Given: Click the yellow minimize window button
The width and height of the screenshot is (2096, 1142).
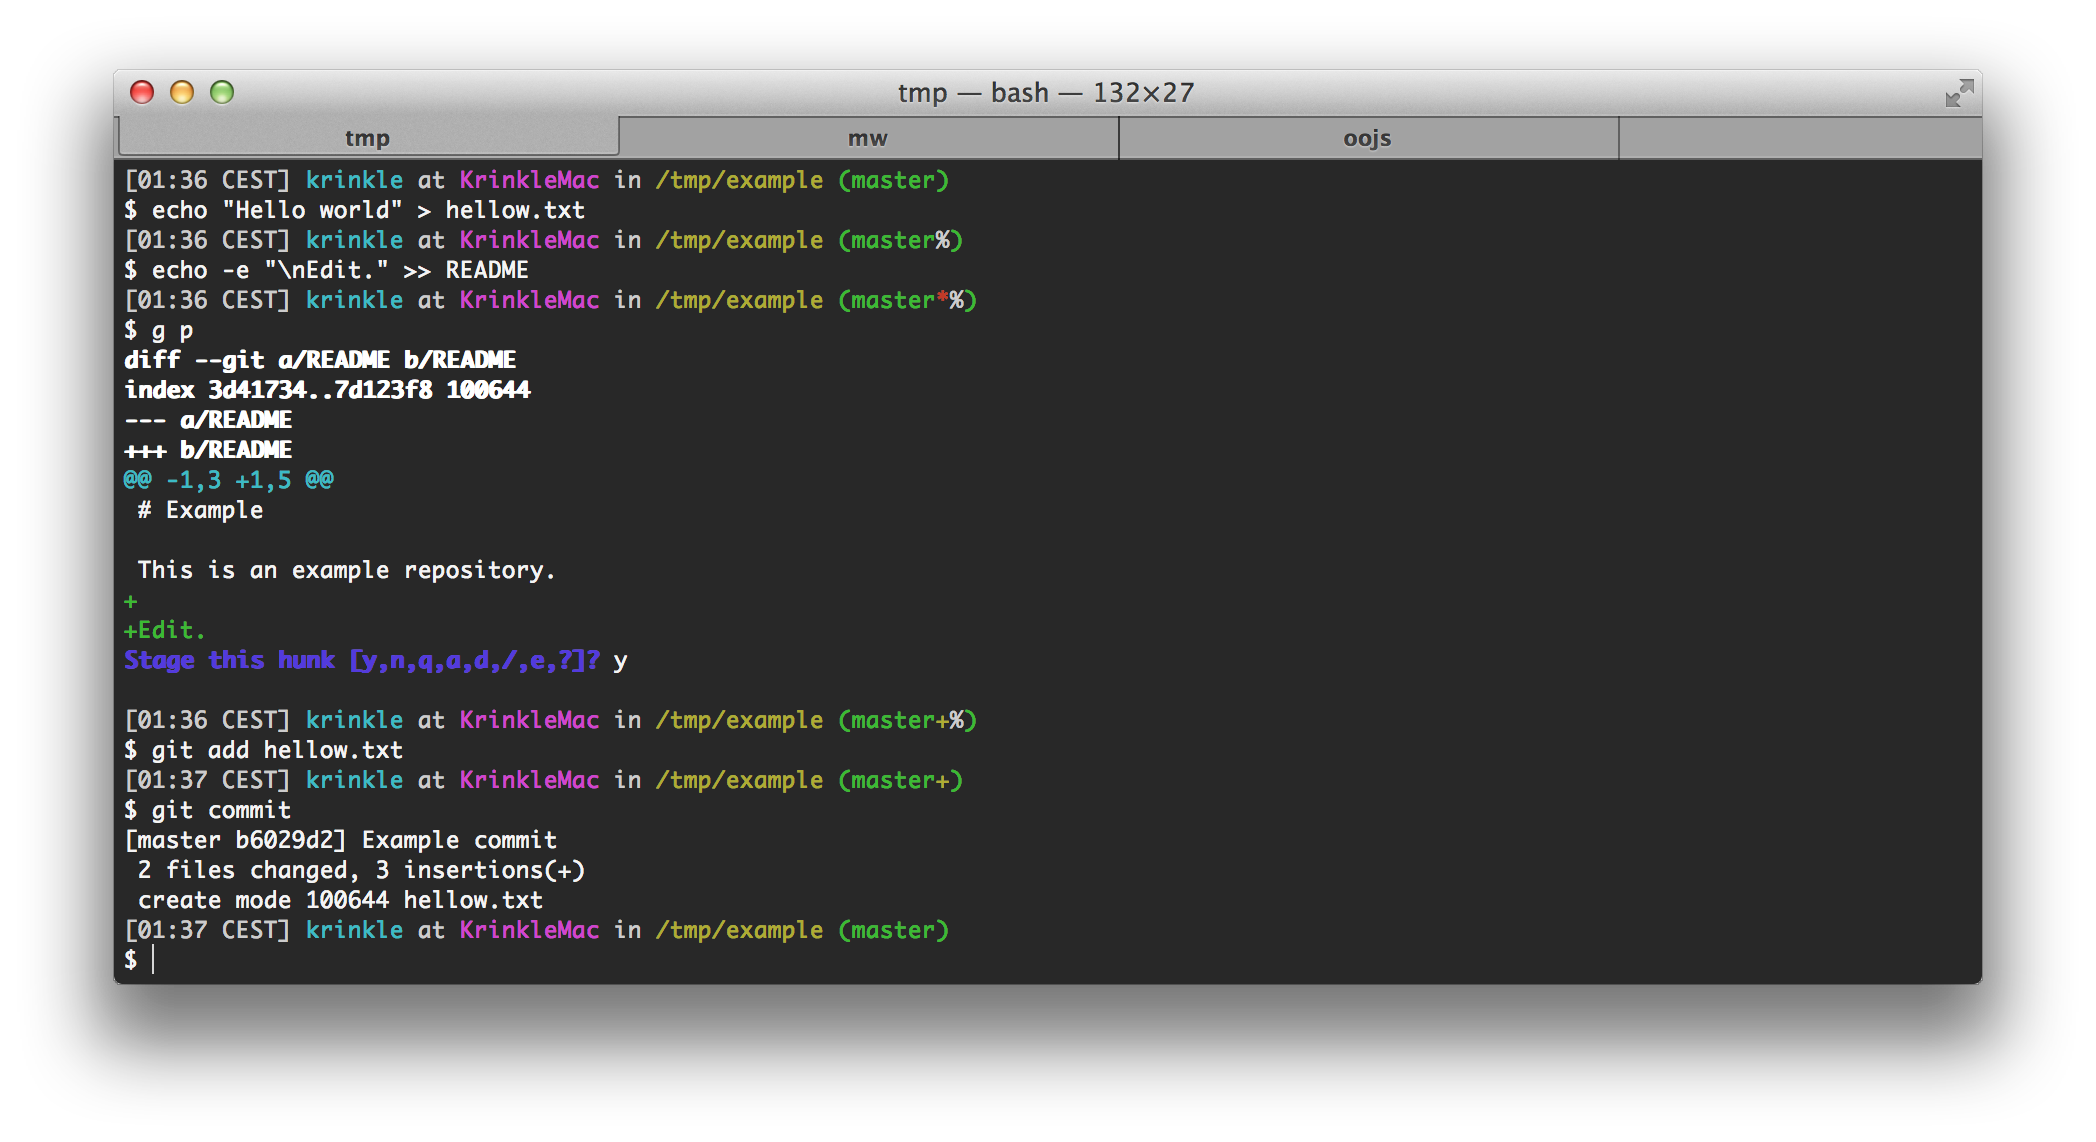Looking at the screenshot, I should point(182,93).
